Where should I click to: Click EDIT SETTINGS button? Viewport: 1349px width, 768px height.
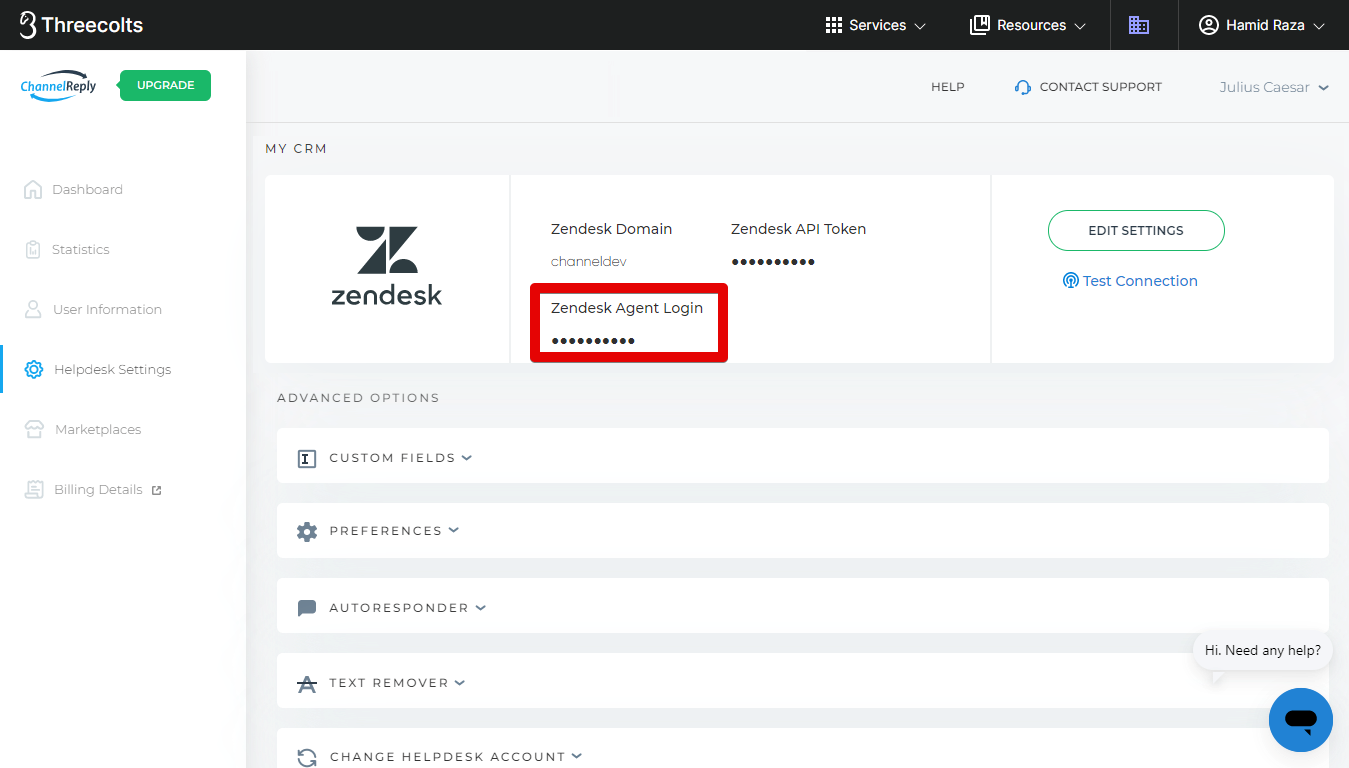1136,230
